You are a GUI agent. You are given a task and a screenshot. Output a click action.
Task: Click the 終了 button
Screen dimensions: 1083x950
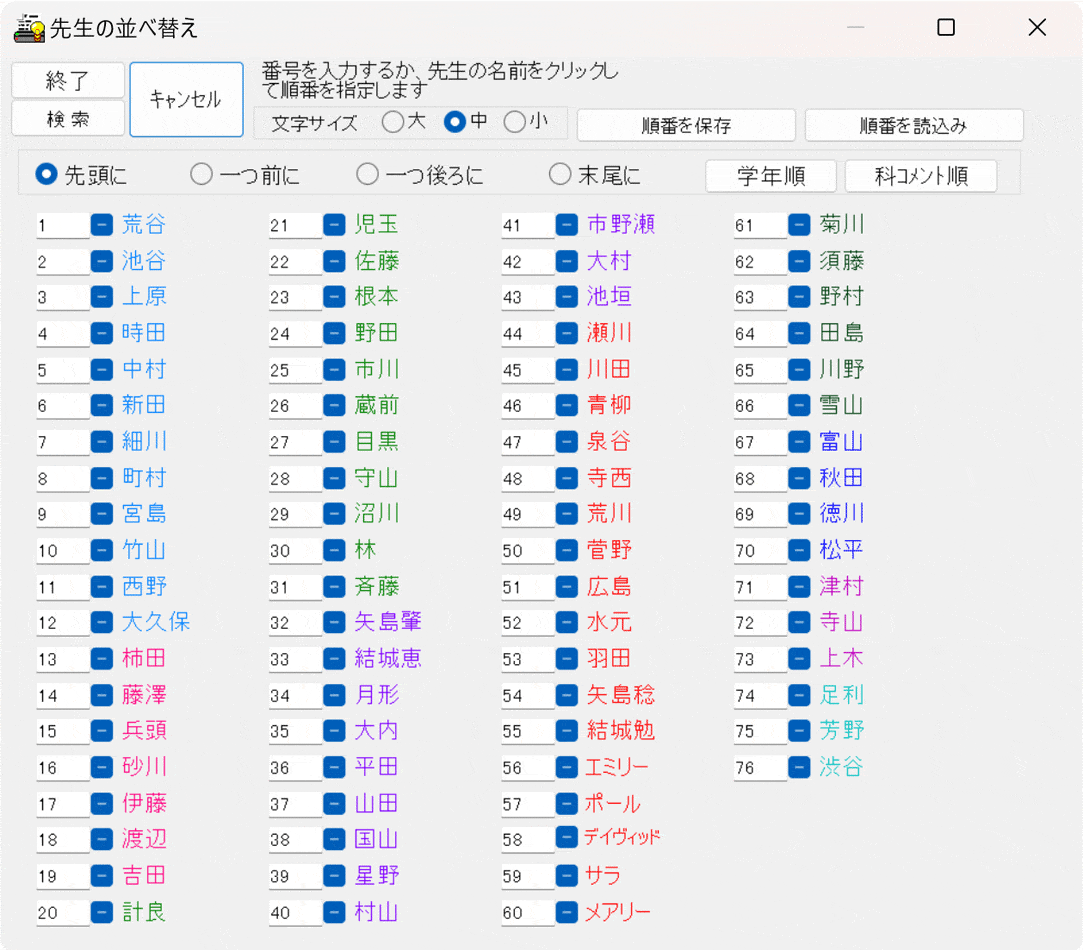click(x=67, y=80)
